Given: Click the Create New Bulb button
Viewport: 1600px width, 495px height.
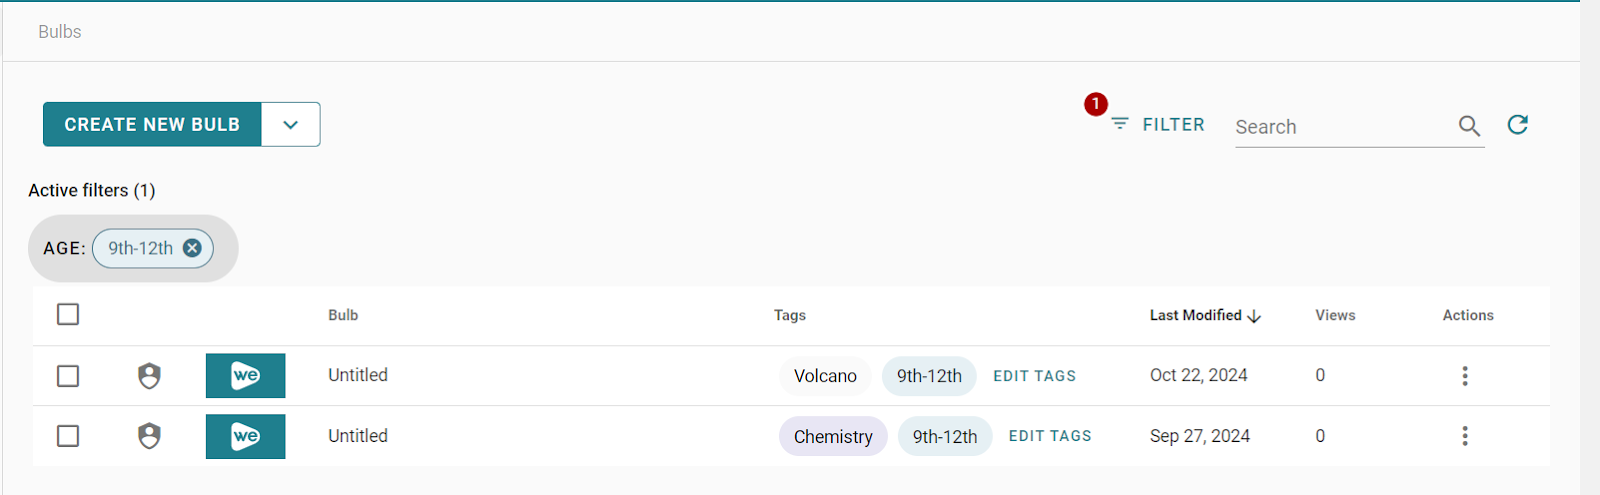Looking at the screenshot, I should pos(152,125).
